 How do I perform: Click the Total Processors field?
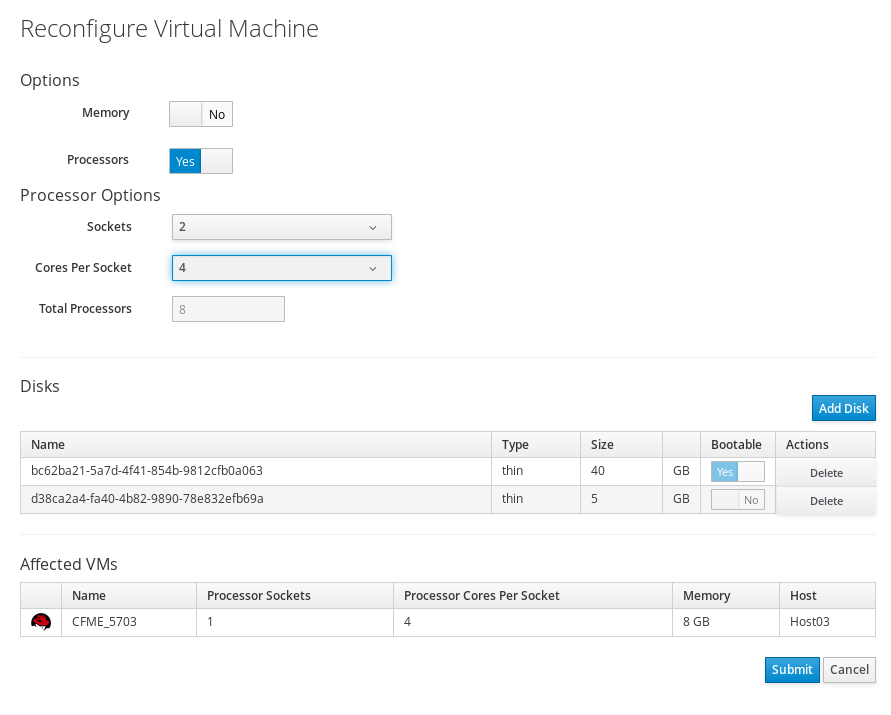pyautogui.click(x=228, y=308)
